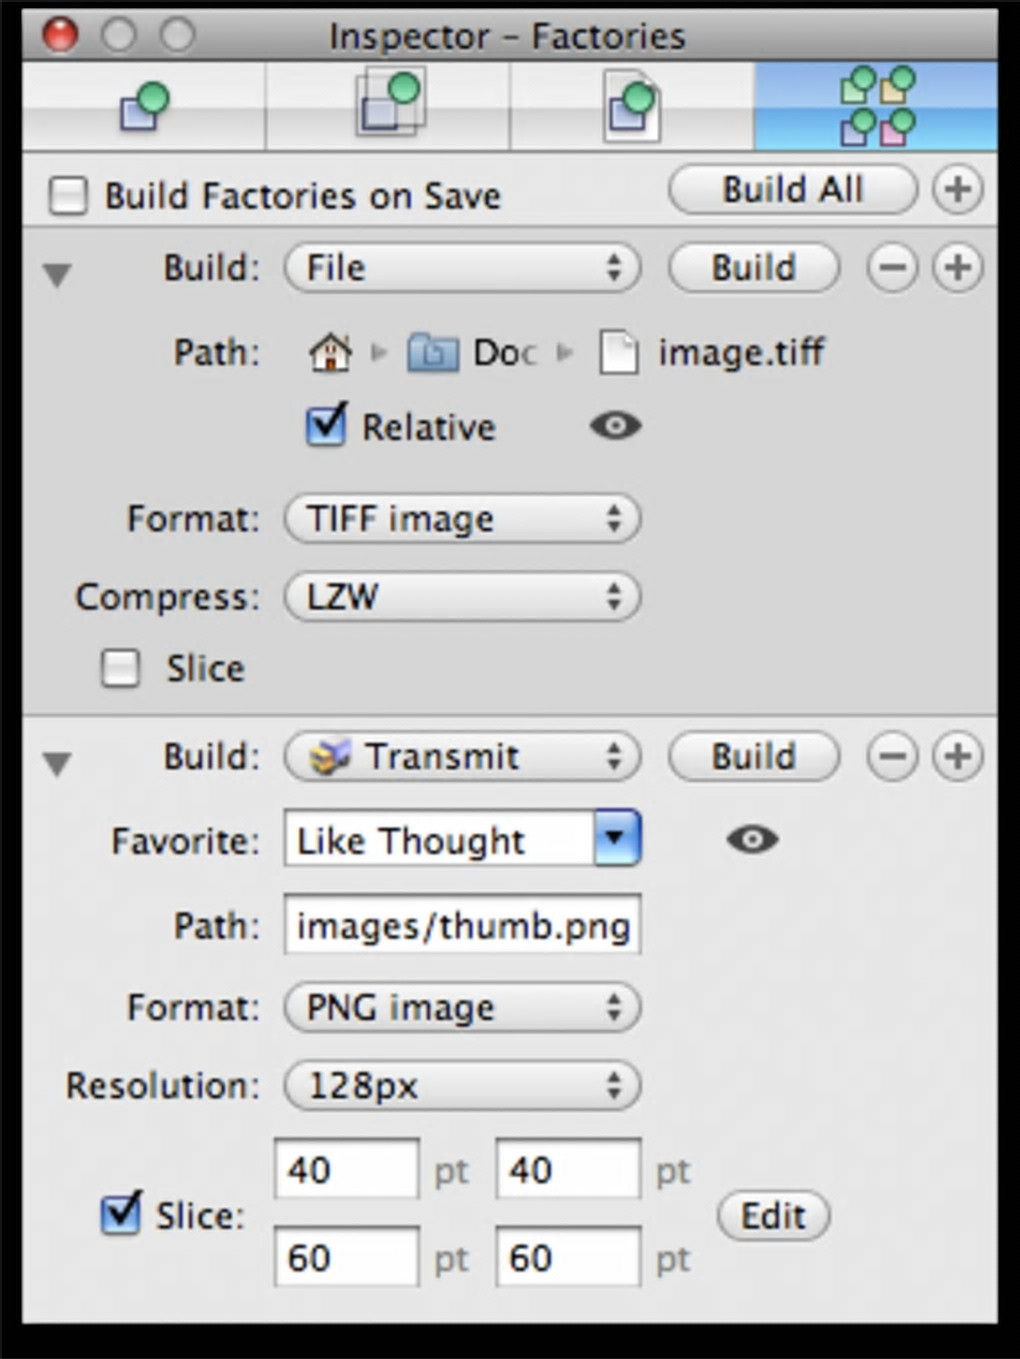
Task: Enable Build Factories on Save checkbox
Action: click(x=68, y=195)
